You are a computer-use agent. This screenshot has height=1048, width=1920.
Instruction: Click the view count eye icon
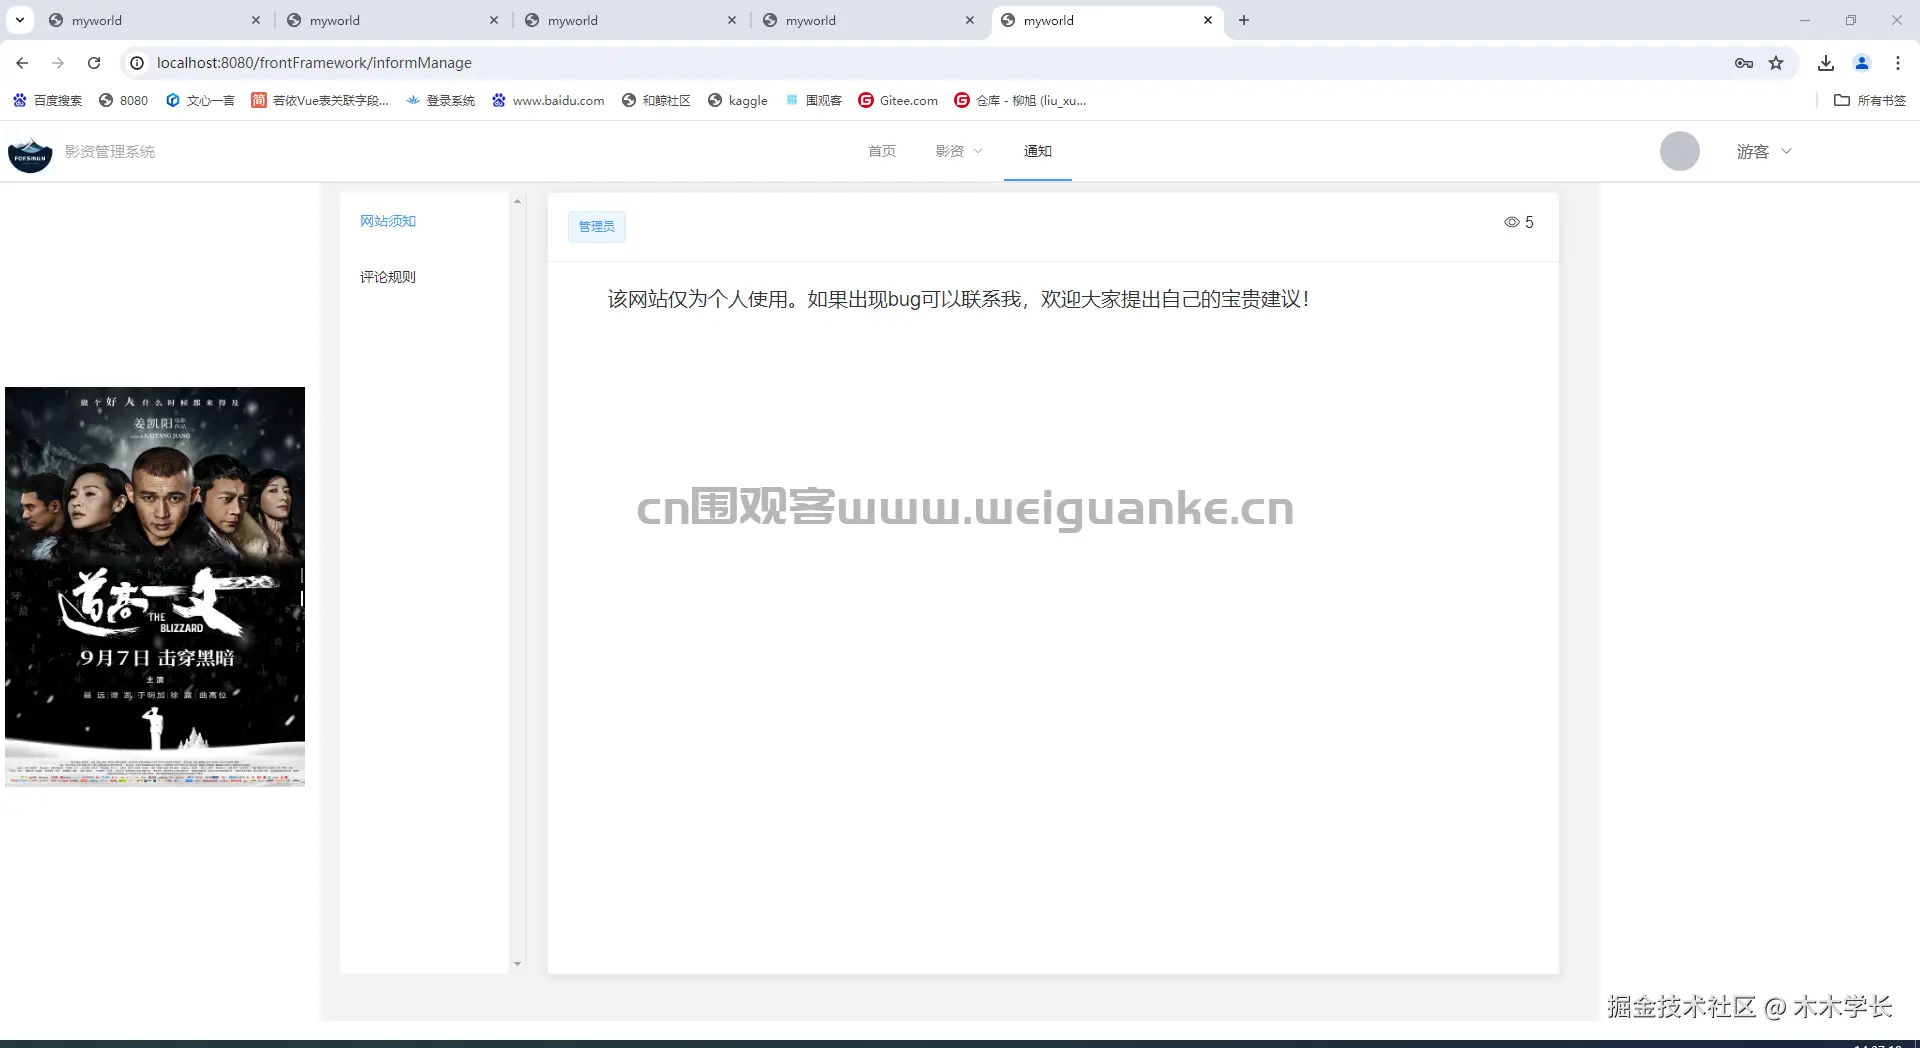click(1510, 222)
